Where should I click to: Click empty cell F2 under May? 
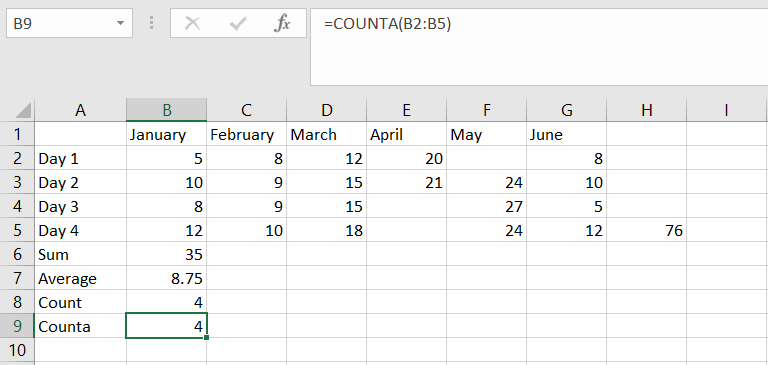[486, 158]
